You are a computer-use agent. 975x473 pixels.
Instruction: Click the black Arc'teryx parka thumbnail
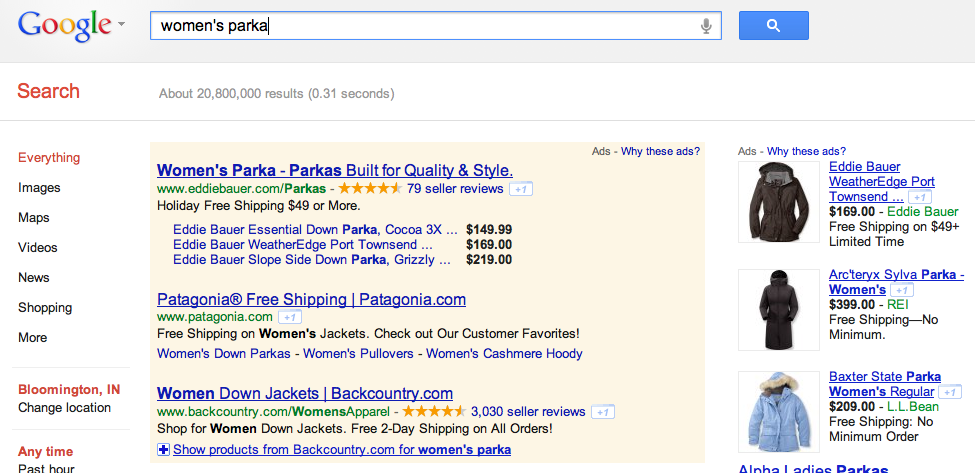coord(779,310)
